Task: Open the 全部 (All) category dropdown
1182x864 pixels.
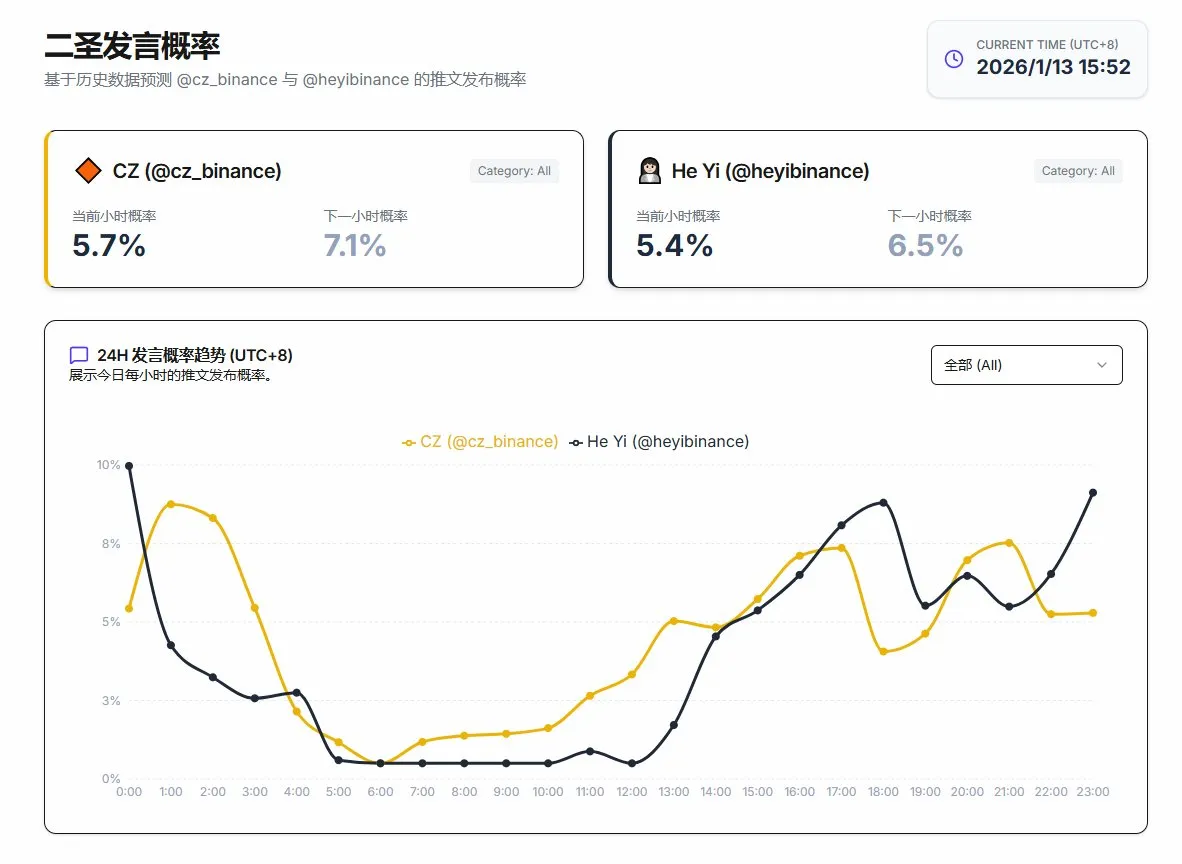Action: (1026, 365)
